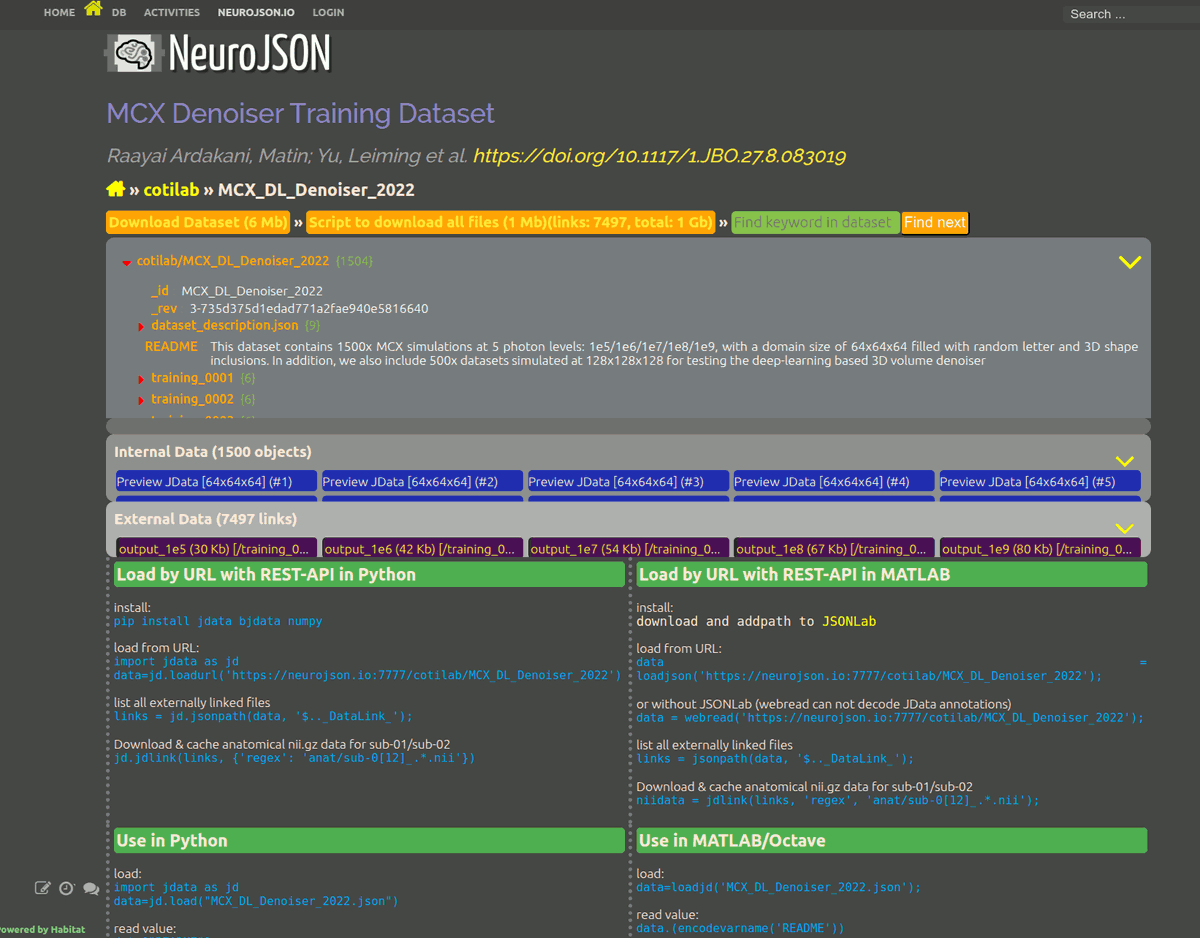Image resolution: width=1200 pixels, height=938 pixels.
Task: Click the Powered by Habitat footer link
Action: click(x=41, y=929)
